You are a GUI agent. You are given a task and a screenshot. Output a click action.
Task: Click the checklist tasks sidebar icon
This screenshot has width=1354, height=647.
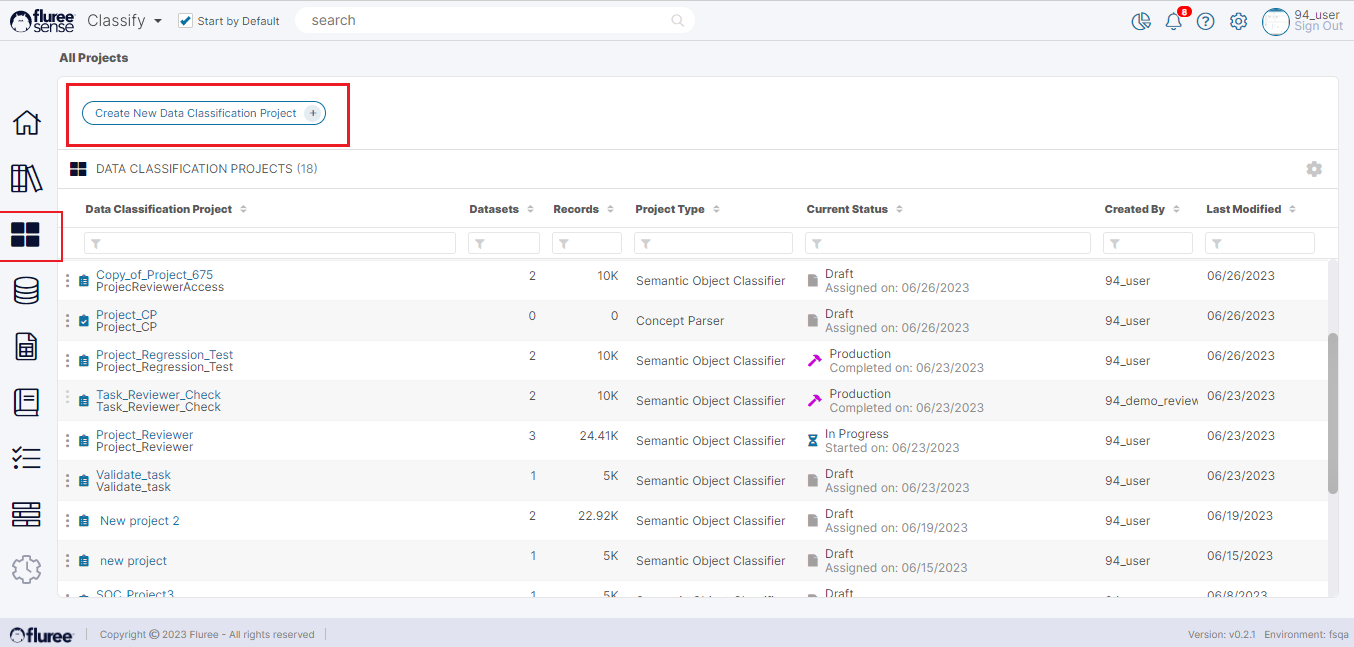26,459
